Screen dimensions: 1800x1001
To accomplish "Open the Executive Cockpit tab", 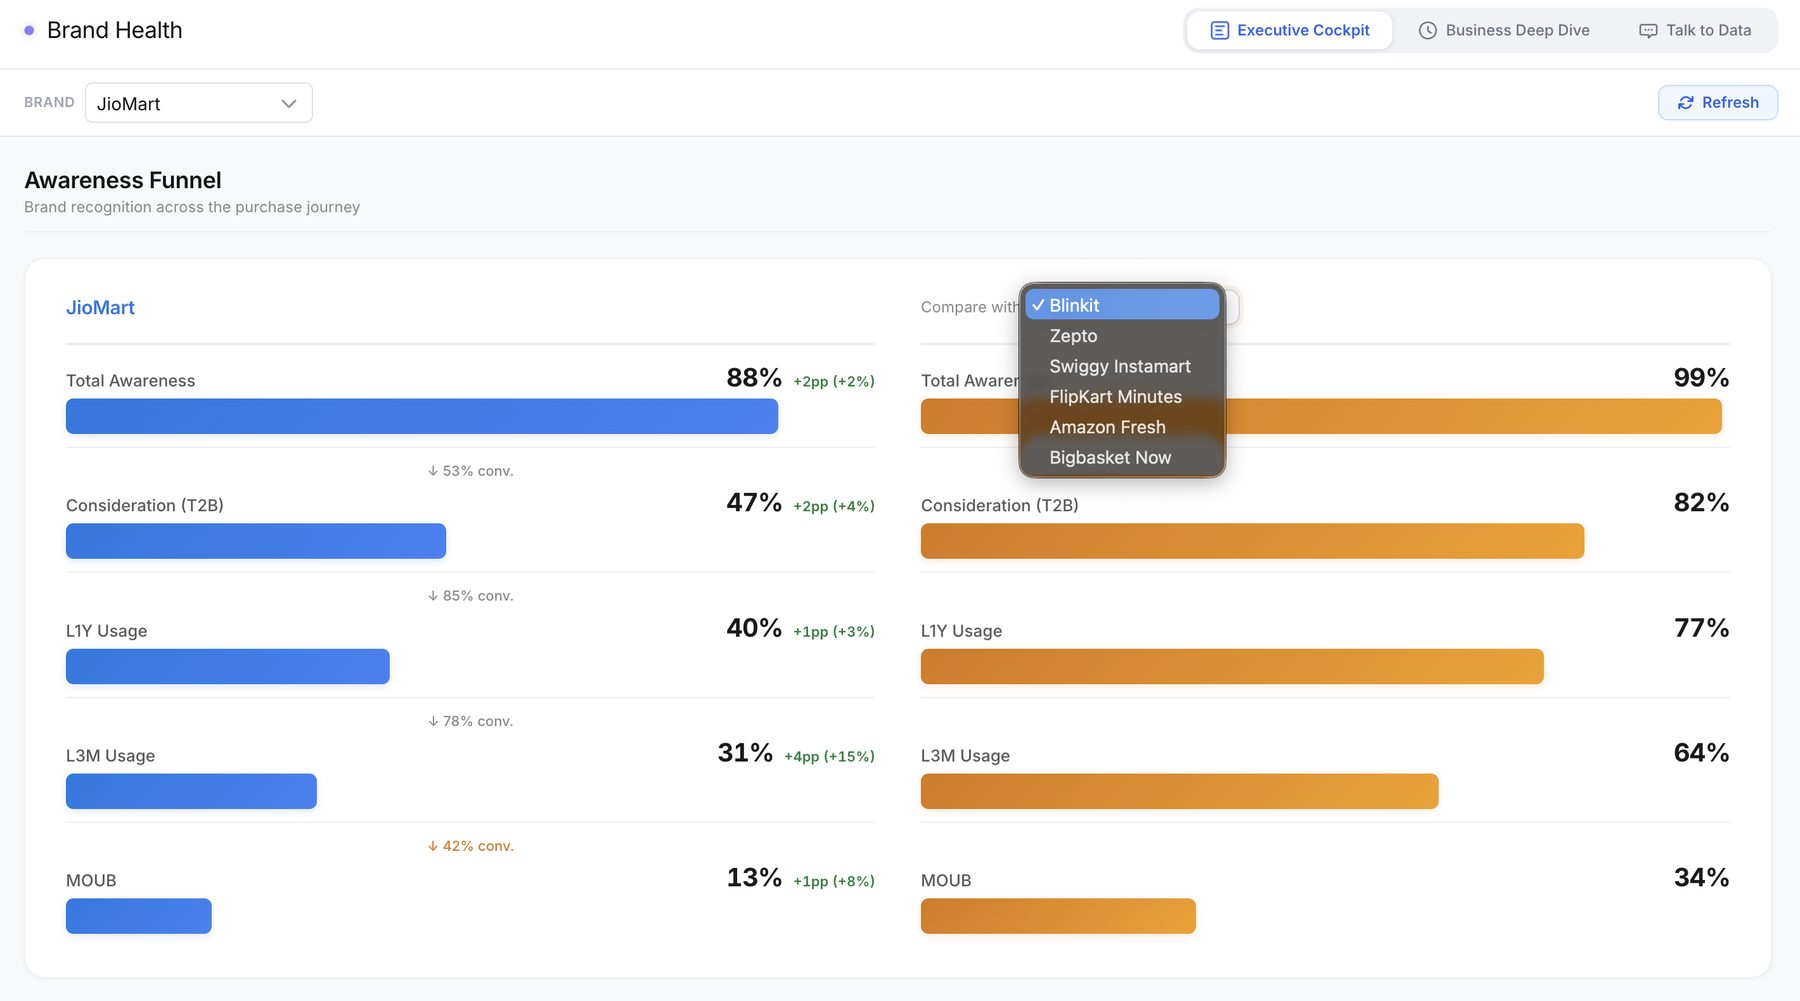I will [x=1289, y=30].
